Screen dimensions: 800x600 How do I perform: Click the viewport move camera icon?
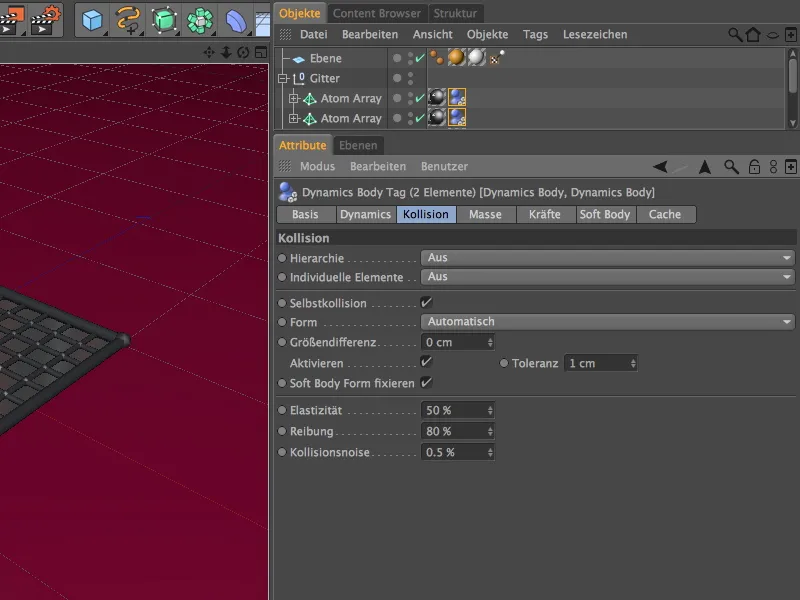(x=209, y=52)
